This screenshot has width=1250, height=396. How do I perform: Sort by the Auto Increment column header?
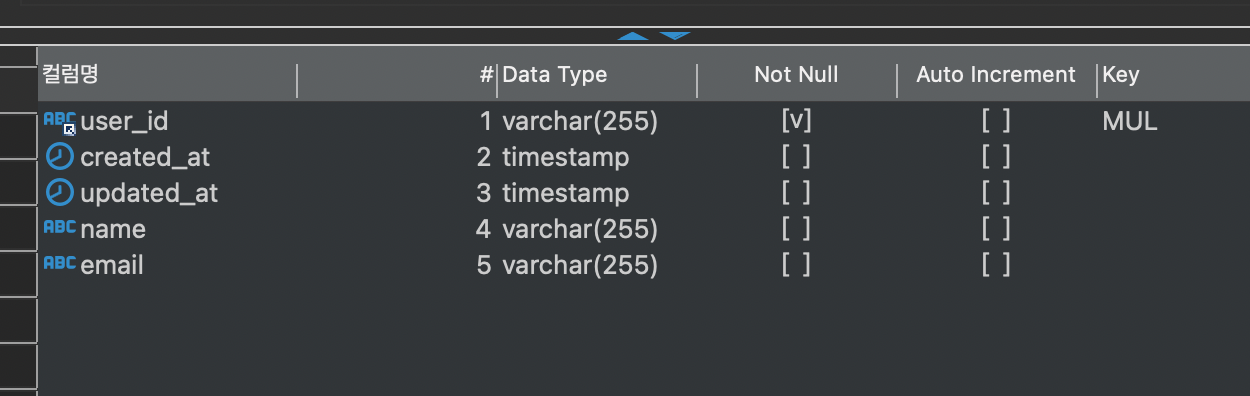996,75
